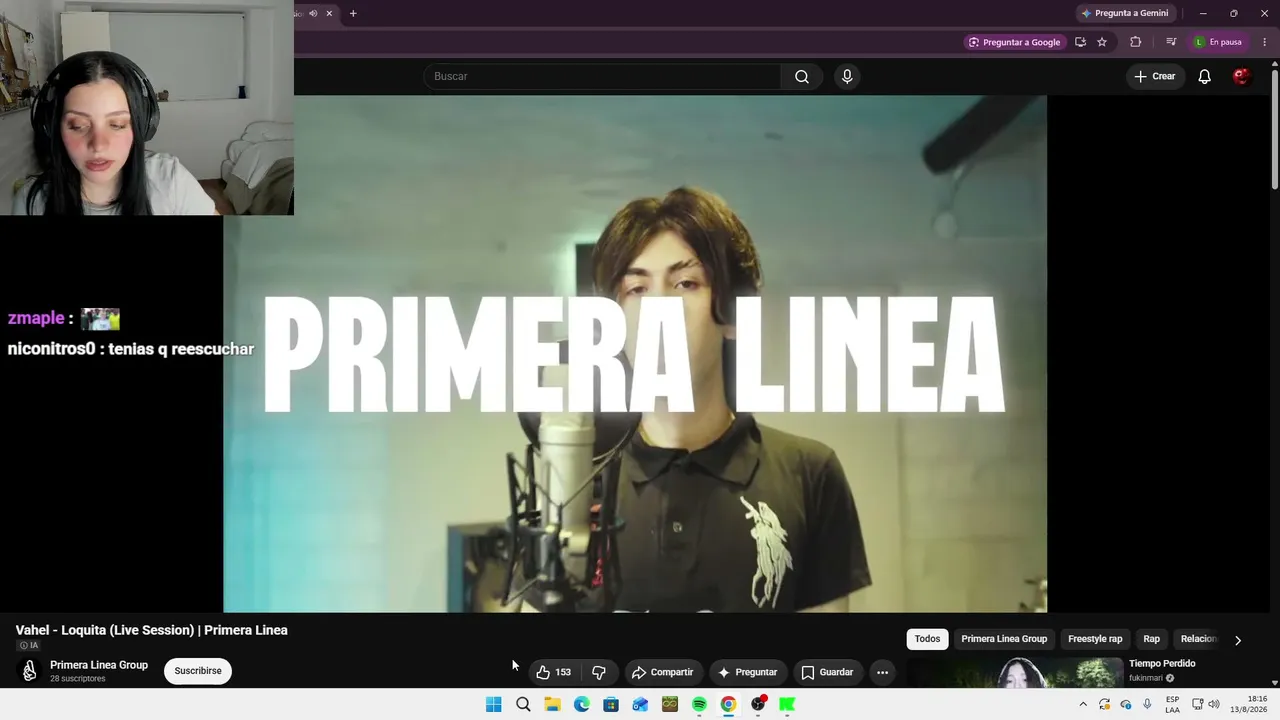Viewport: 1280px width, 720px height.
Task: Open File Explorer from the taskbar
Action: click(x=552, y=704)
